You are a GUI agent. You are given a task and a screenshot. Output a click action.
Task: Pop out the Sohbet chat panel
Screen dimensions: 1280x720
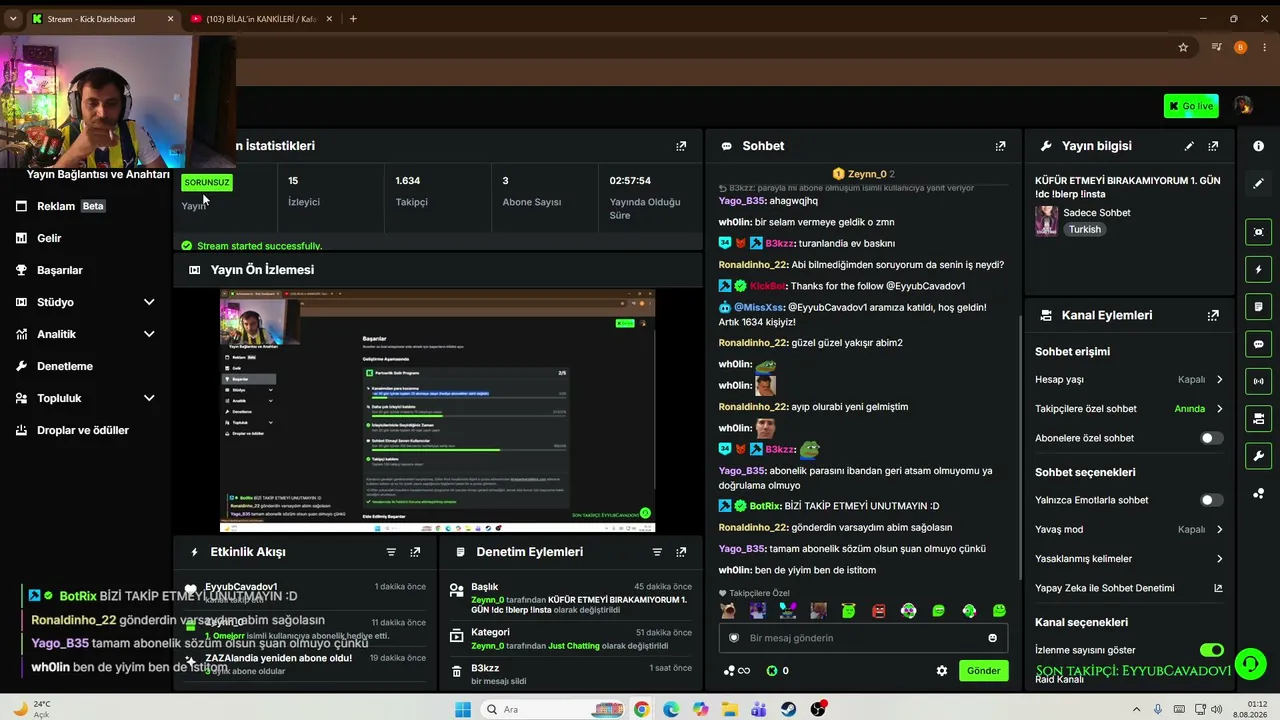(x=1000, y=146)
